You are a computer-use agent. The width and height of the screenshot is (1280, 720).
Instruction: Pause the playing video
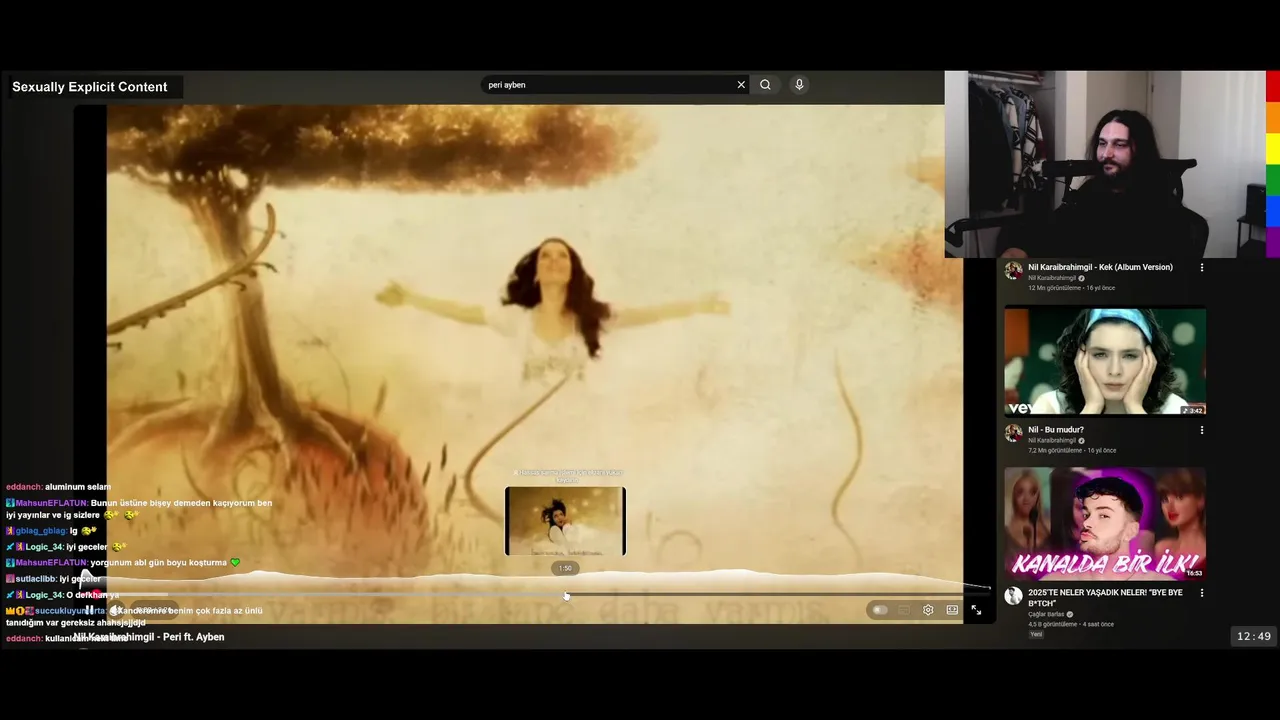point(89,610)
